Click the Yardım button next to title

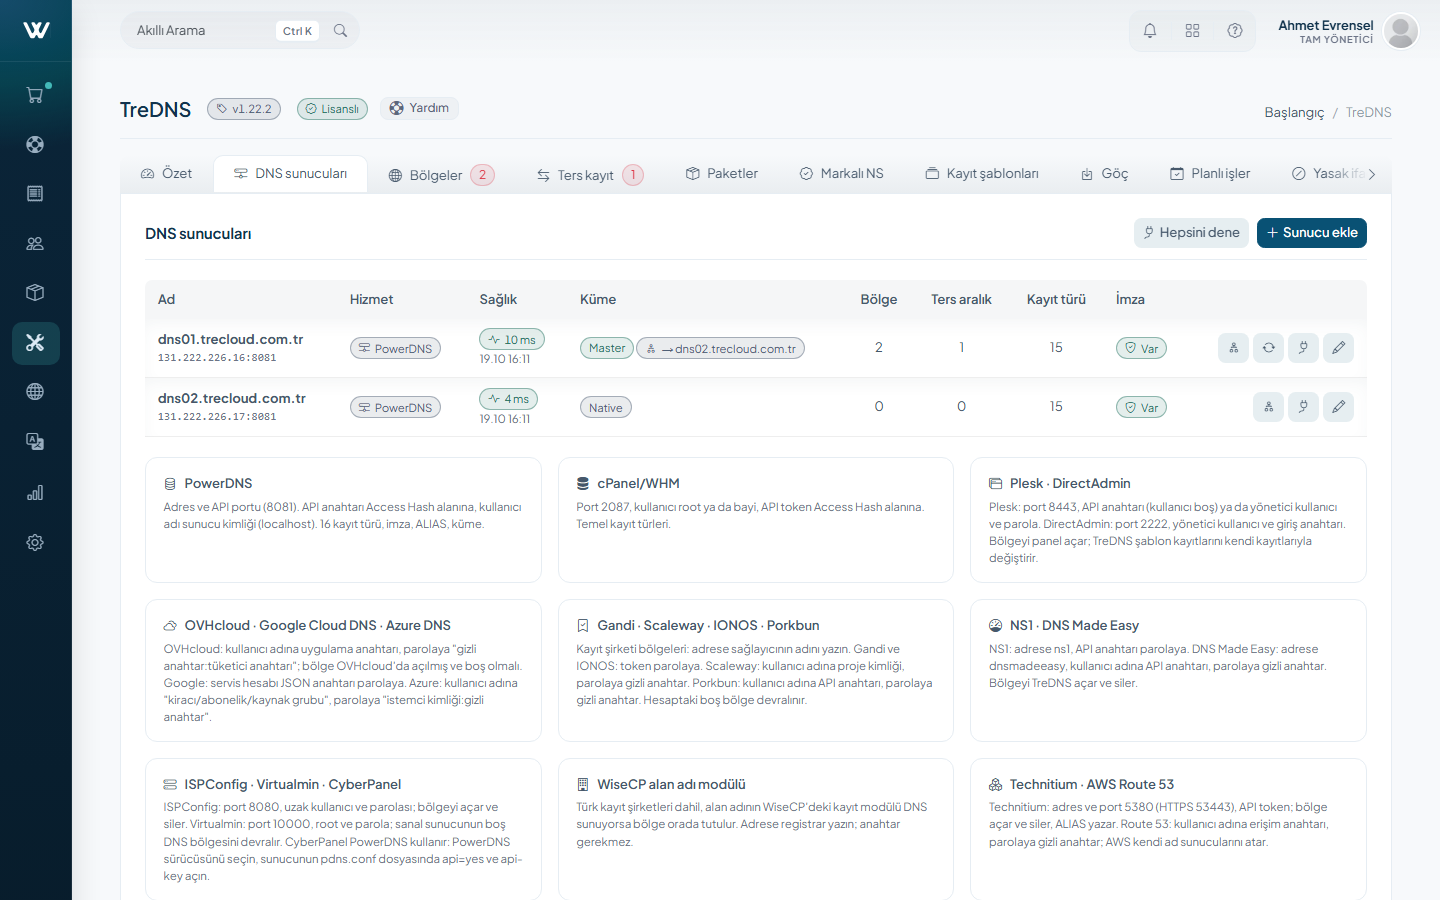[419, 108]
